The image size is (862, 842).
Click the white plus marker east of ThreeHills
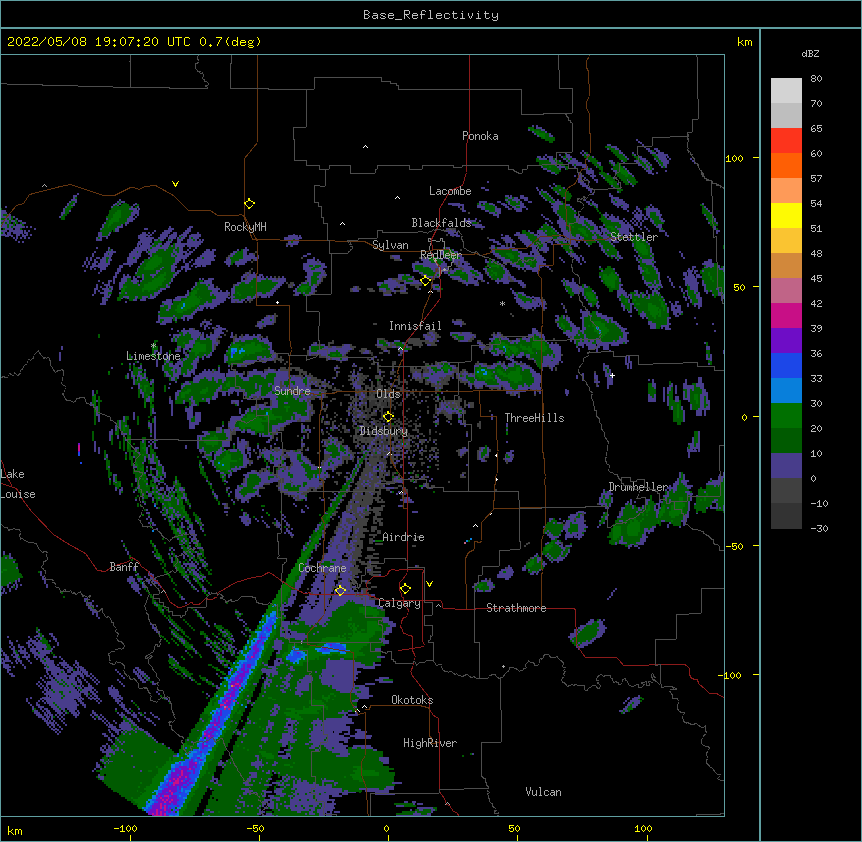click(612, 375)
